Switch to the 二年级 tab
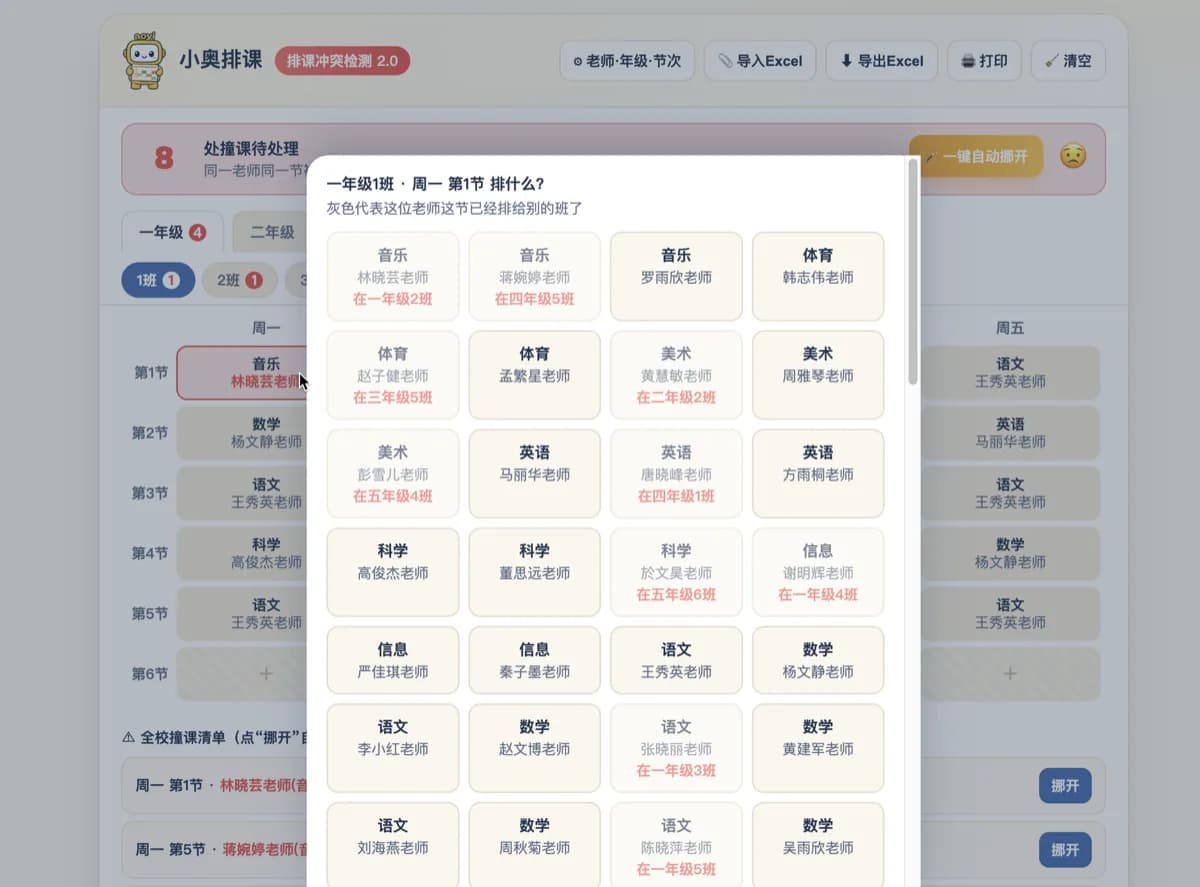 (x=270, y=232)
